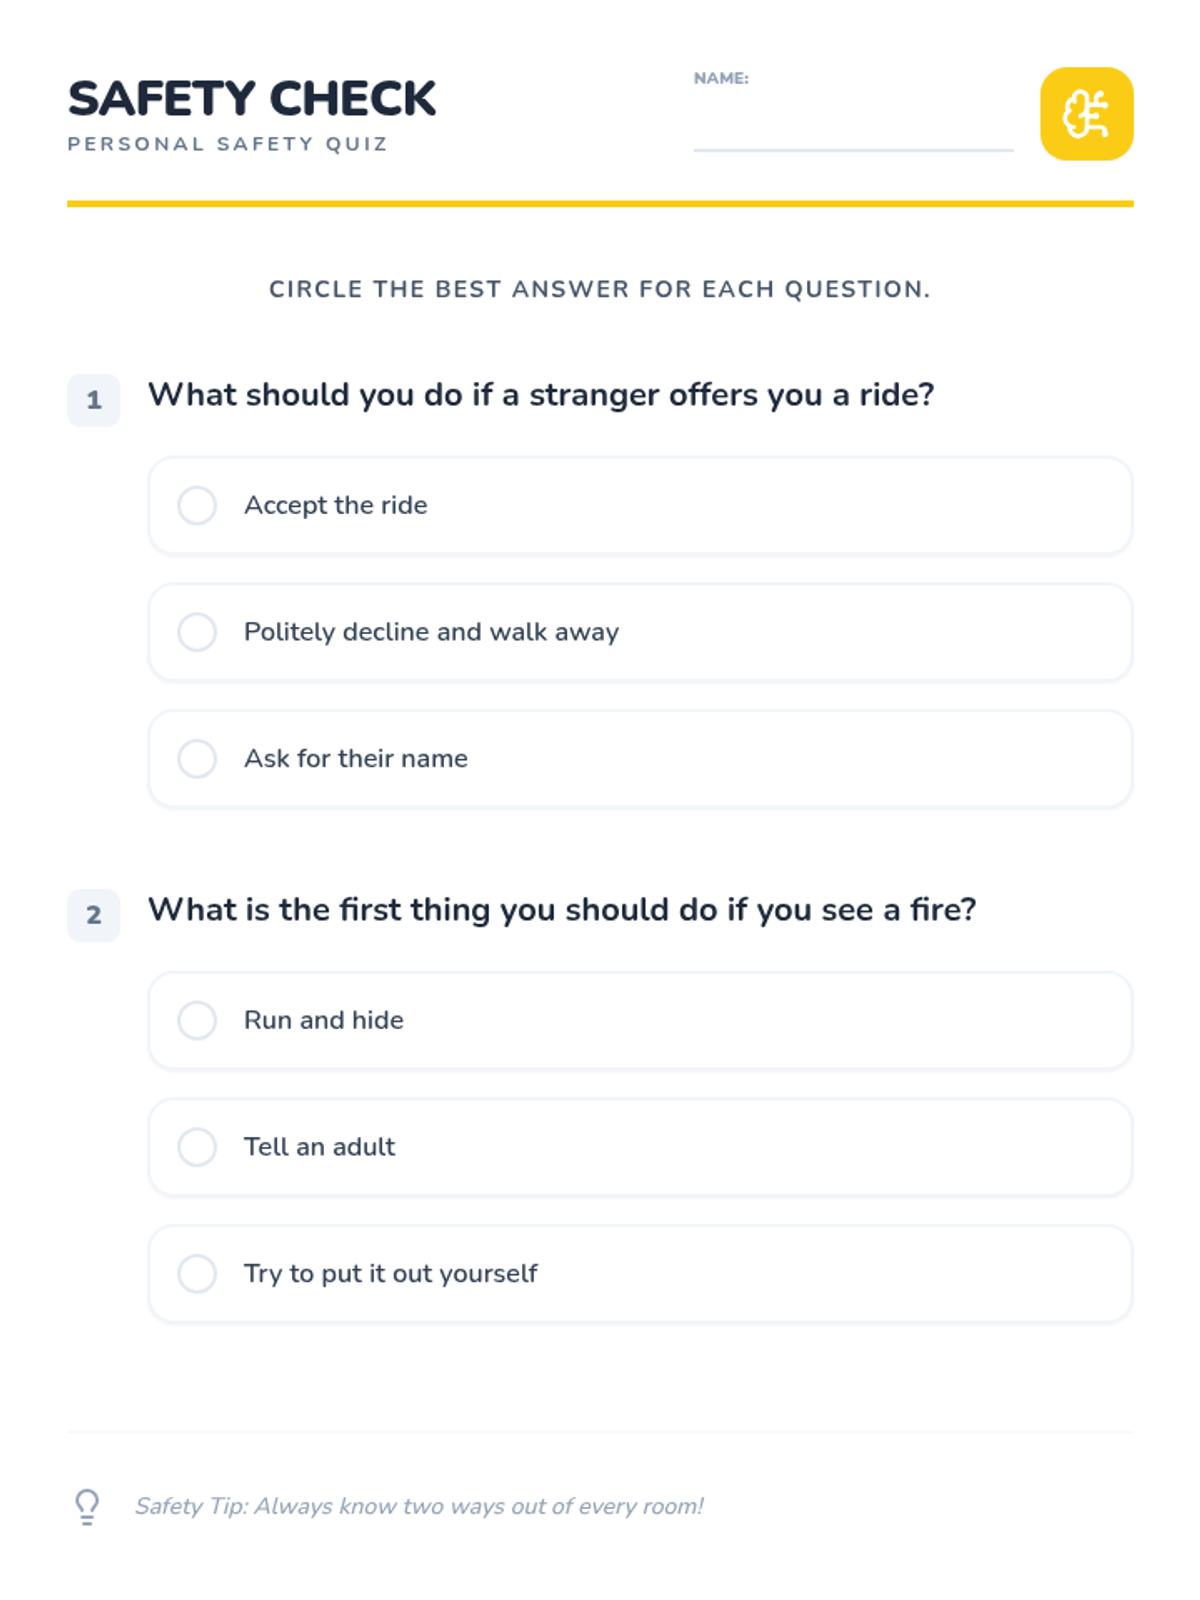Viewport: 1200px width, 1600px height.
Task: Click the "Circle the best answer" instruction
Action: click(x=600, y=289)
